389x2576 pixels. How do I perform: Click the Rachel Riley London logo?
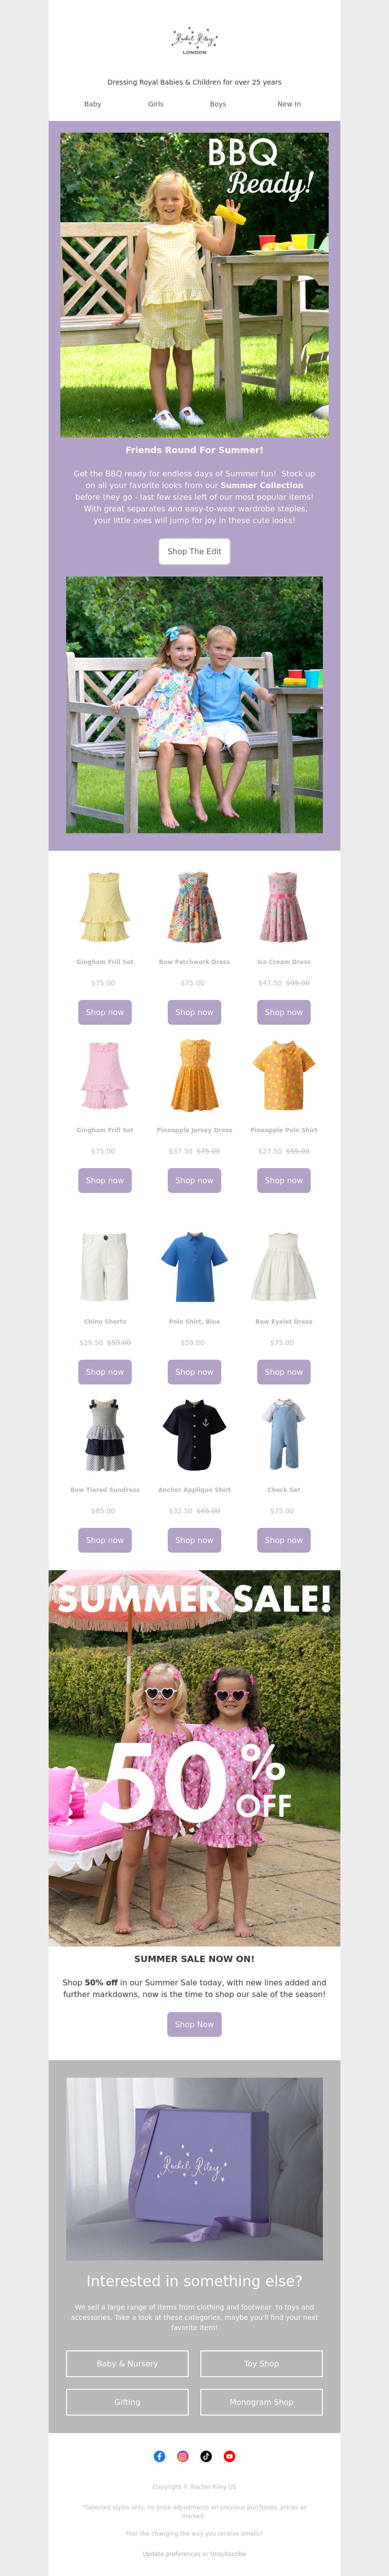194,41
